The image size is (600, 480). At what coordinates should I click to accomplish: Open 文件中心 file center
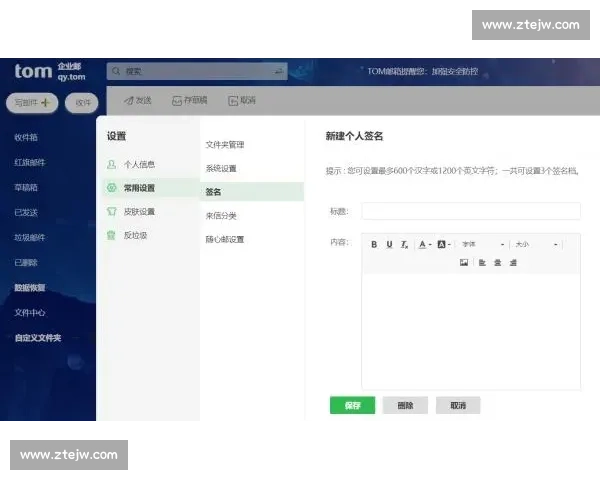(30, 313)
